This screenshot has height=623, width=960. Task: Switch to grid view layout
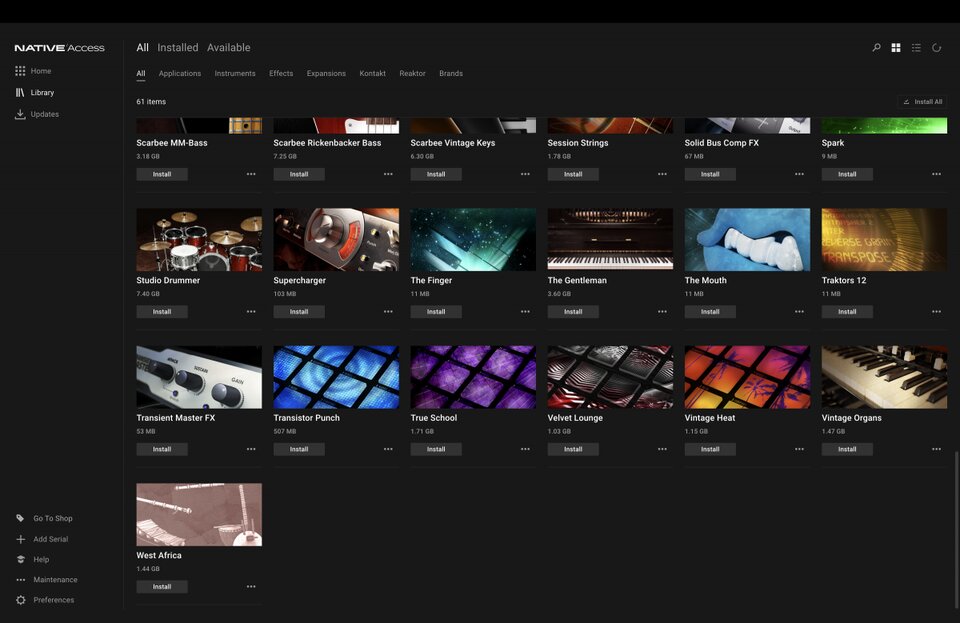pyautogui.click(x=895, y=47)
